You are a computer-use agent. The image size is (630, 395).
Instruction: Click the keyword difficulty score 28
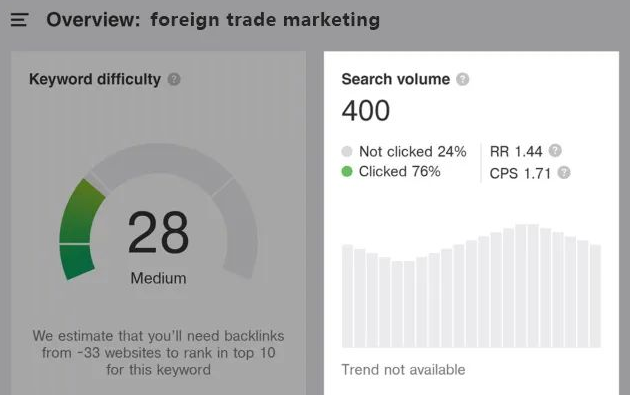[x=158, y=232]
